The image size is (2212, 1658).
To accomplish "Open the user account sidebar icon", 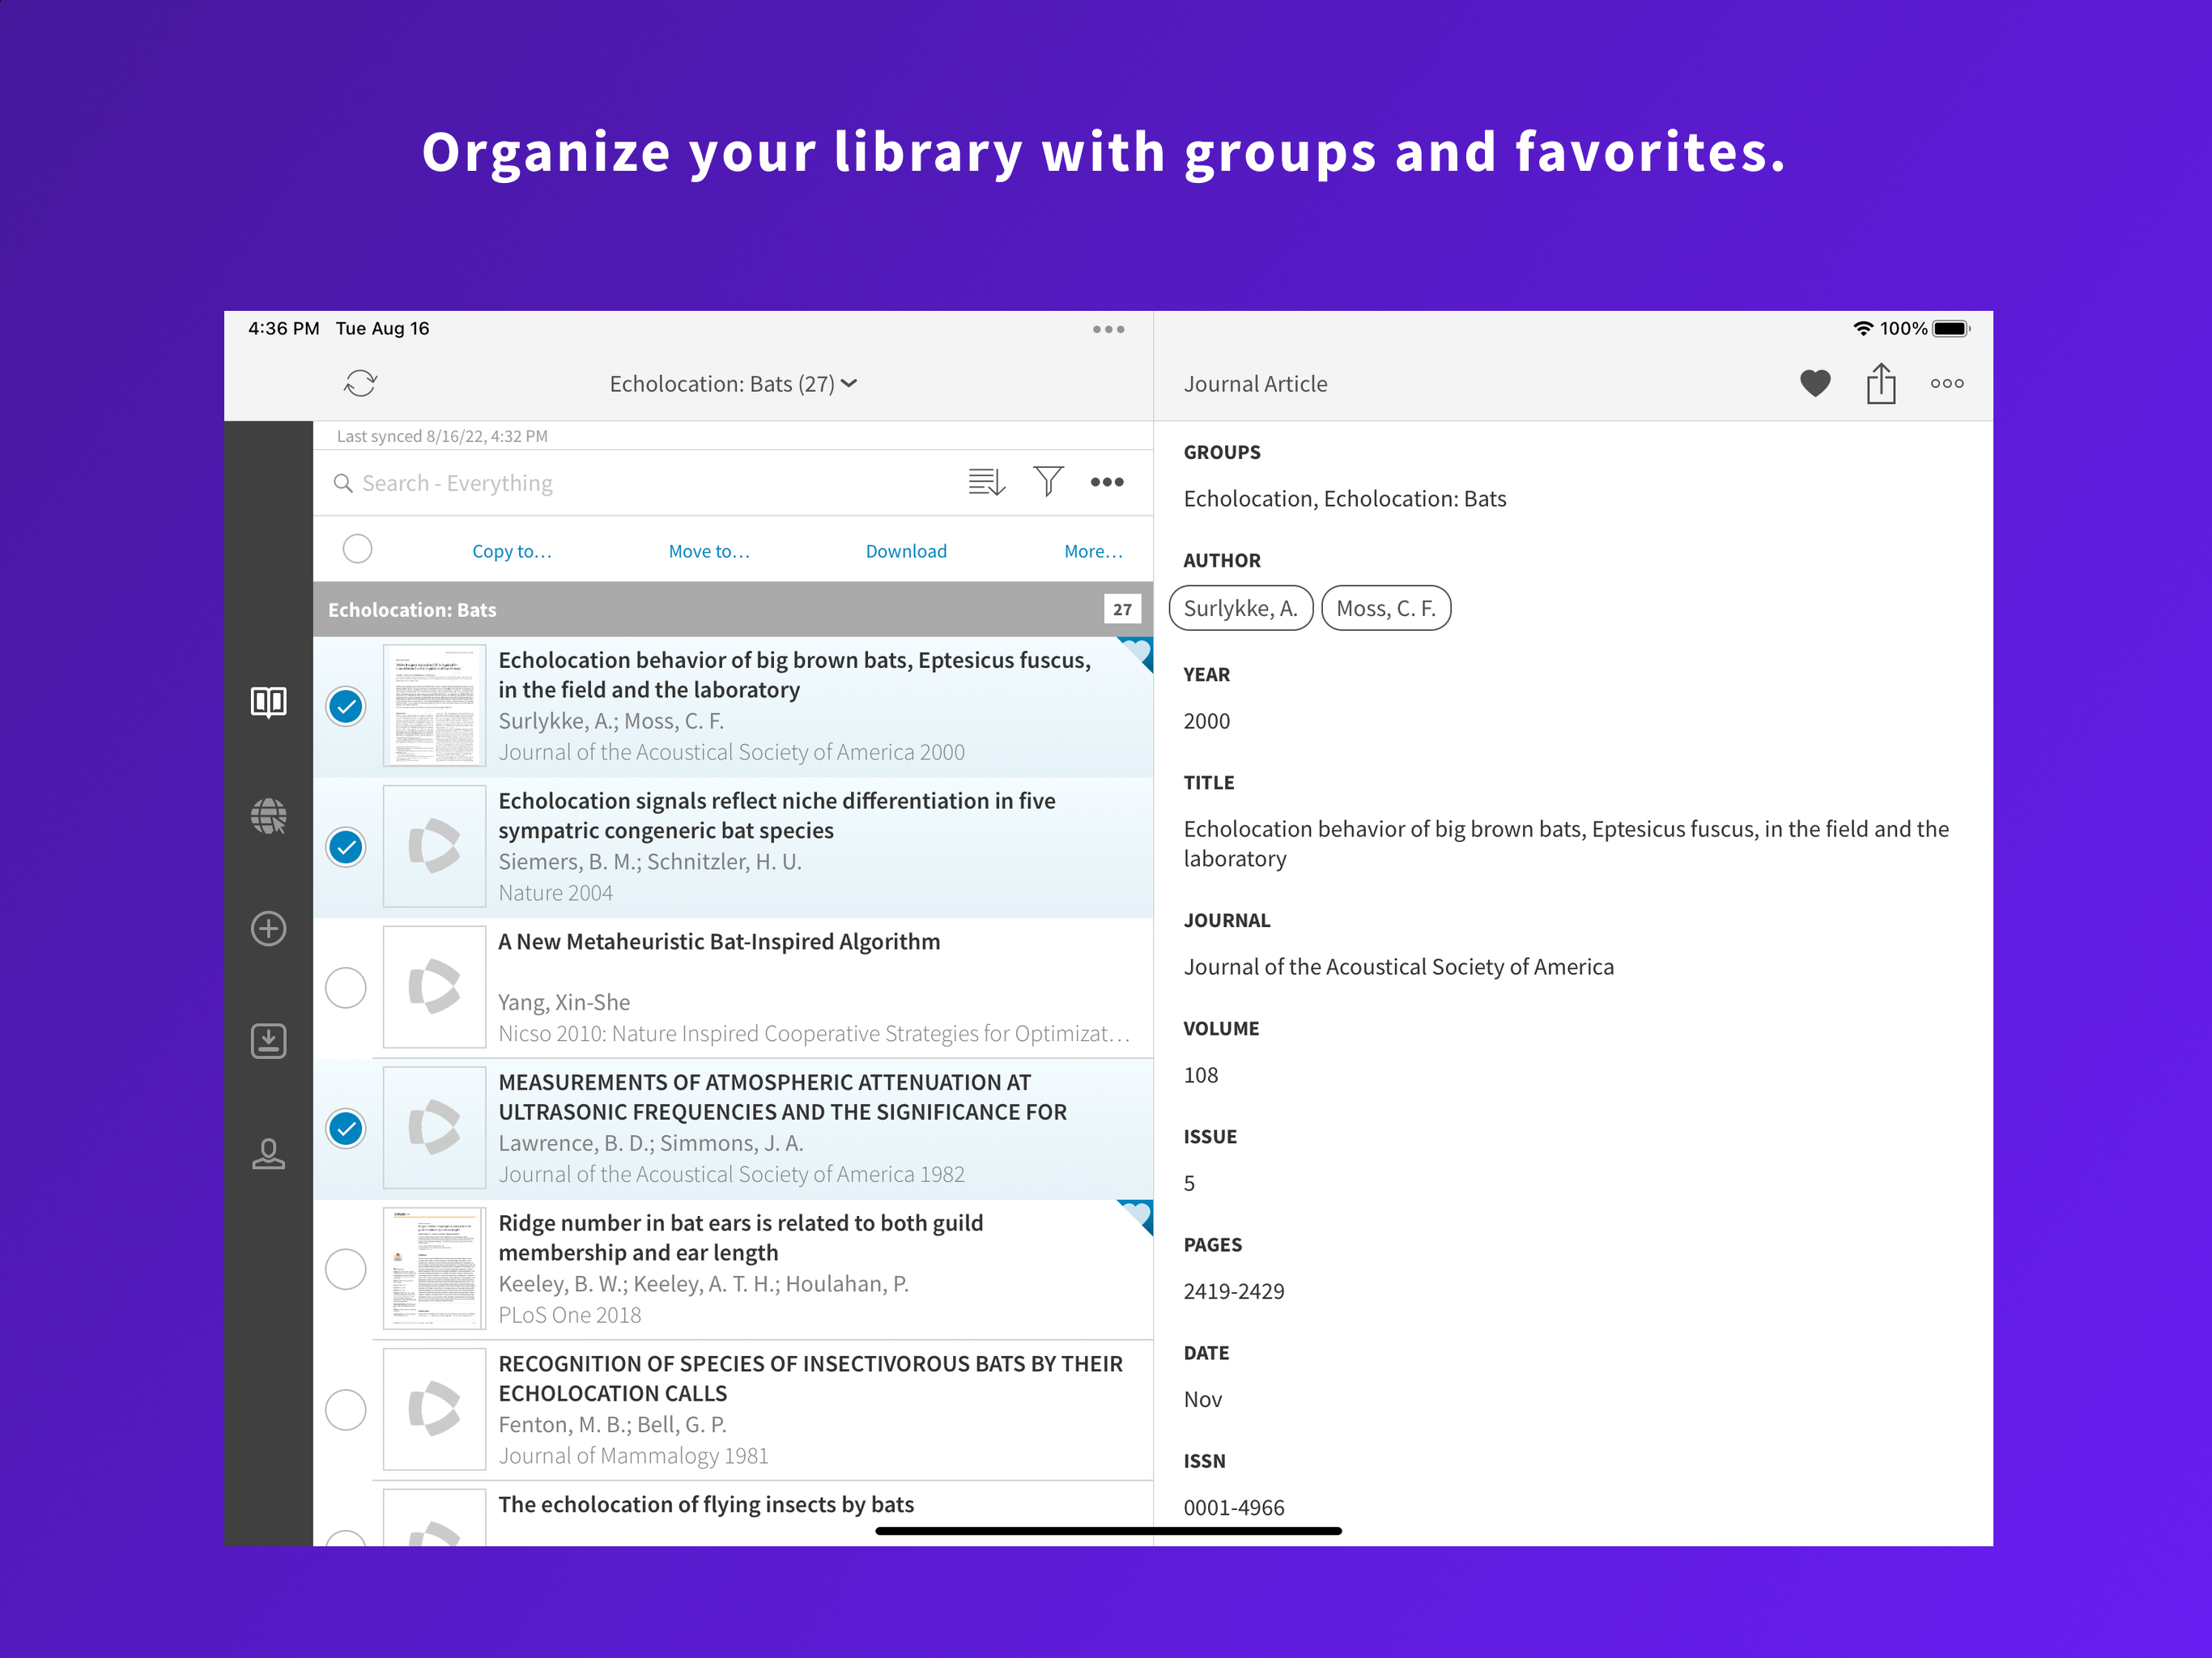I will point(268,1154).
